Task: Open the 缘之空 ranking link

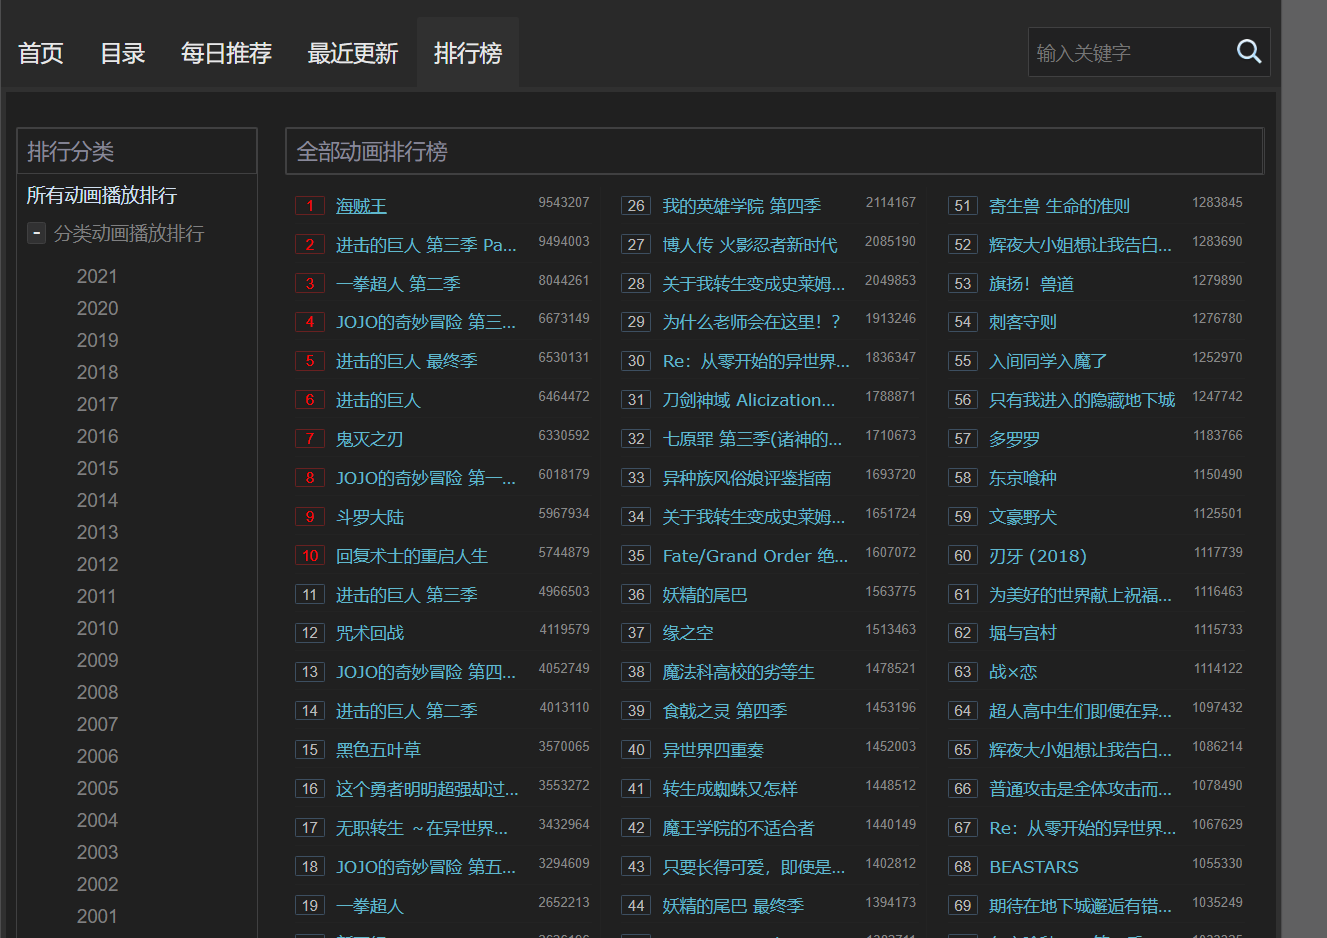Action: coord(687,633)
